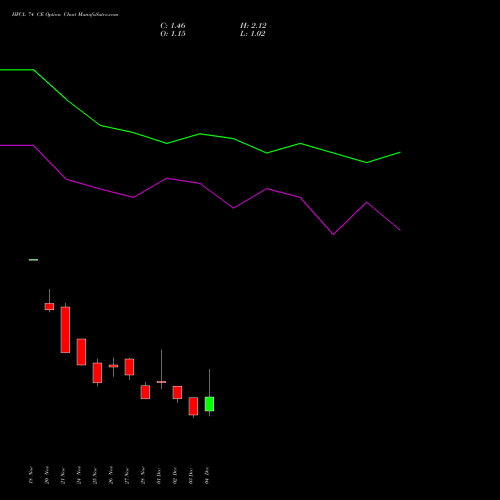The width and height of the screenshot is (500, 500).
Task: Click the 19 Nov date label
Action: click(x=31, y=475)
